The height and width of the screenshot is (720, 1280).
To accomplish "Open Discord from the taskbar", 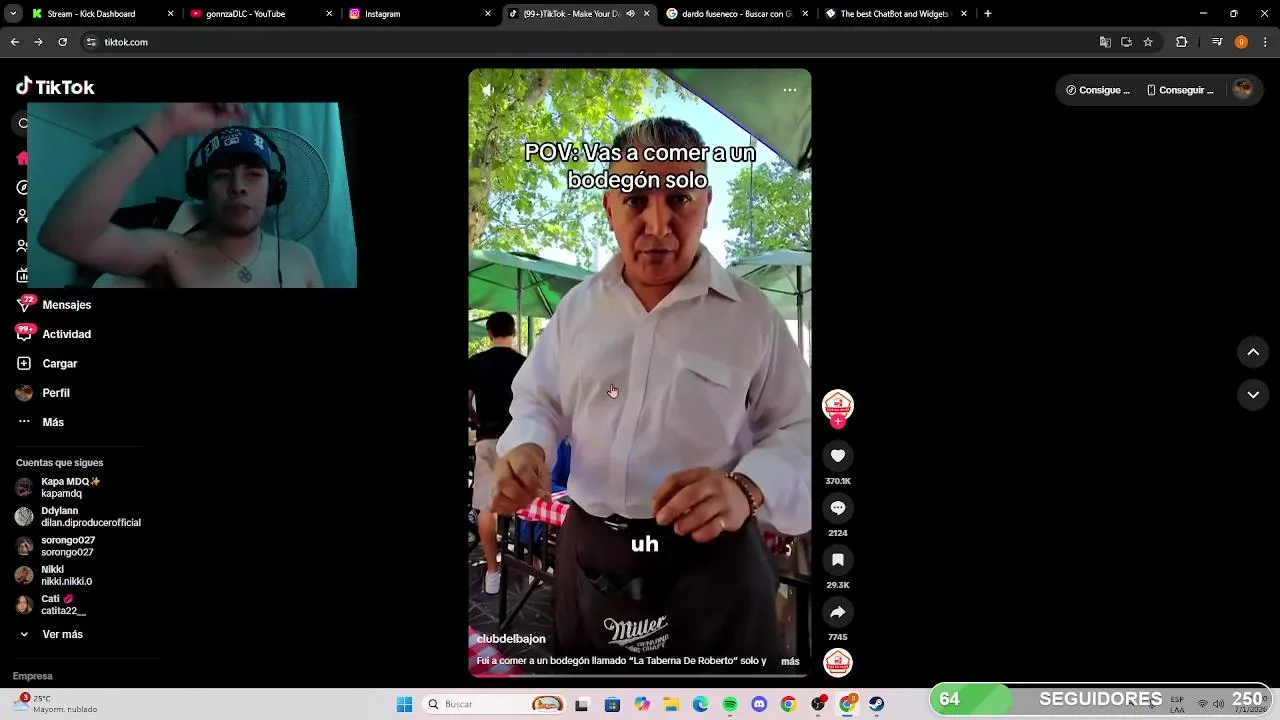I will point(759,704).
